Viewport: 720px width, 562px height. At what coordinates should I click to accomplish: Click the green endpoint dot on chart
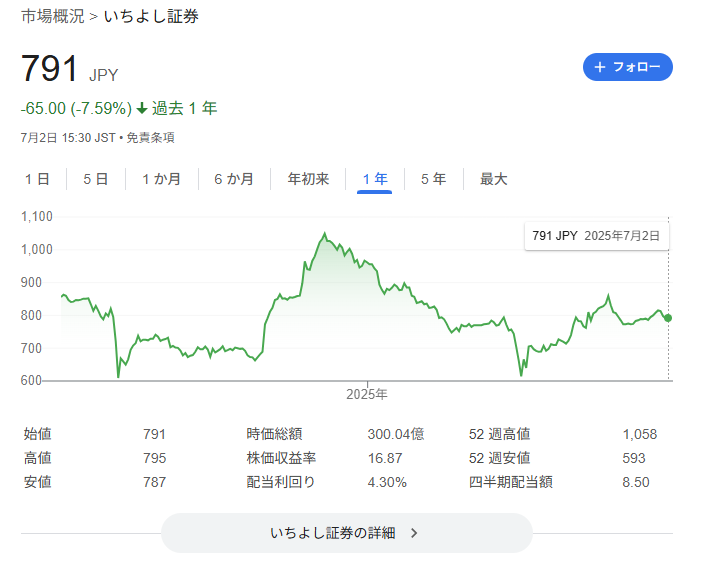pos(668,318)
